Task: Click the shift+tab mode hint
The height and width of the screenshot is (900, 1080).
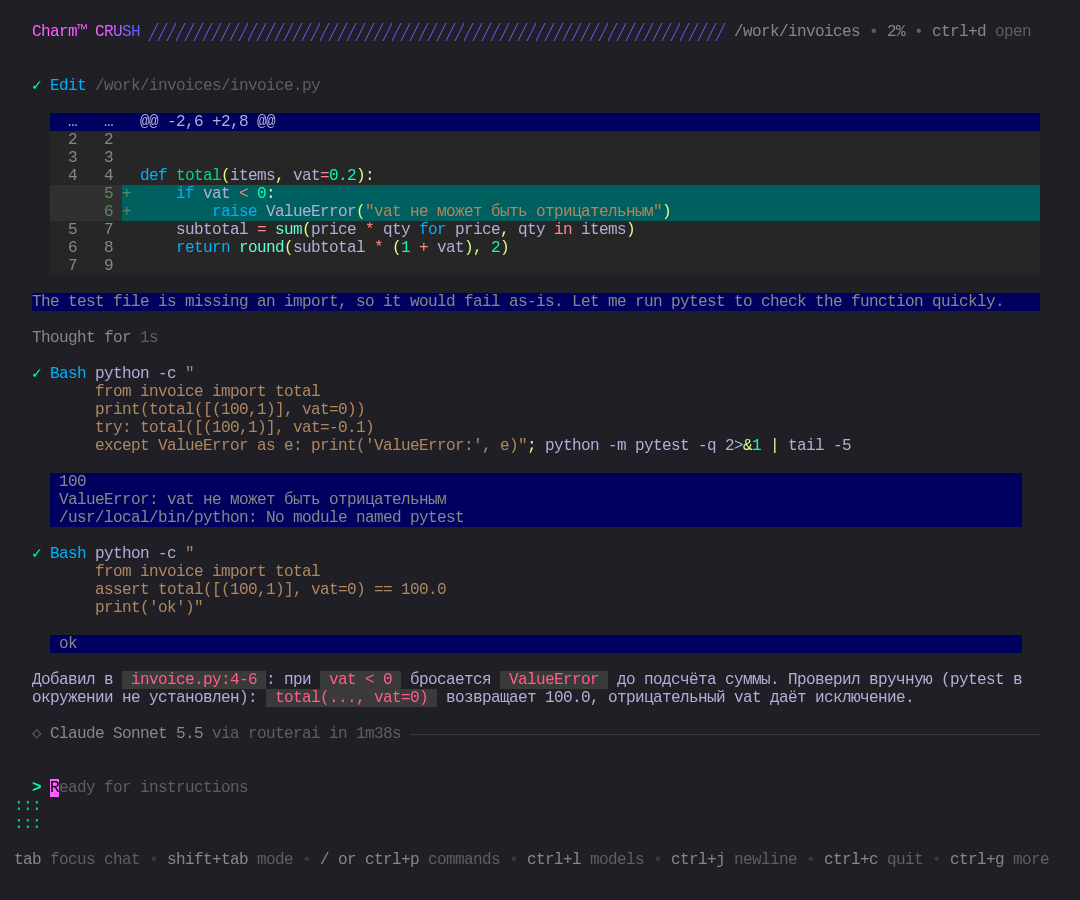Action: coord(230,859)
